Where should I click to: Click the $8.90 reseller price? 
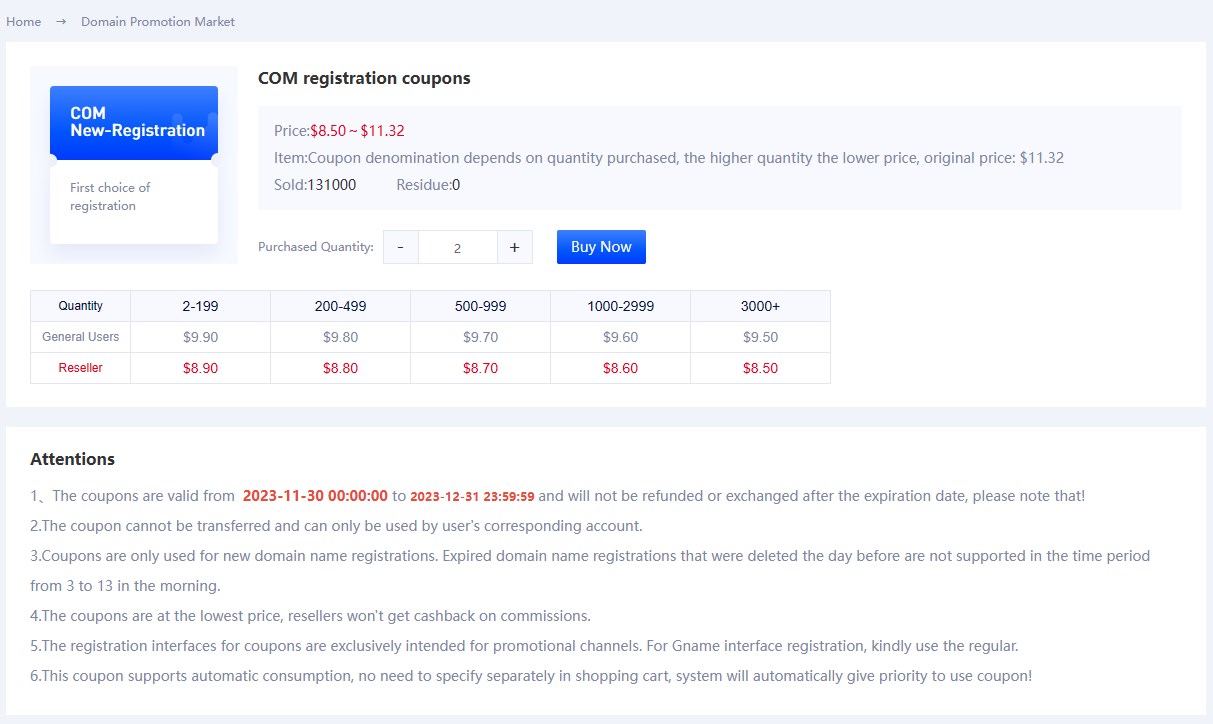200,368
